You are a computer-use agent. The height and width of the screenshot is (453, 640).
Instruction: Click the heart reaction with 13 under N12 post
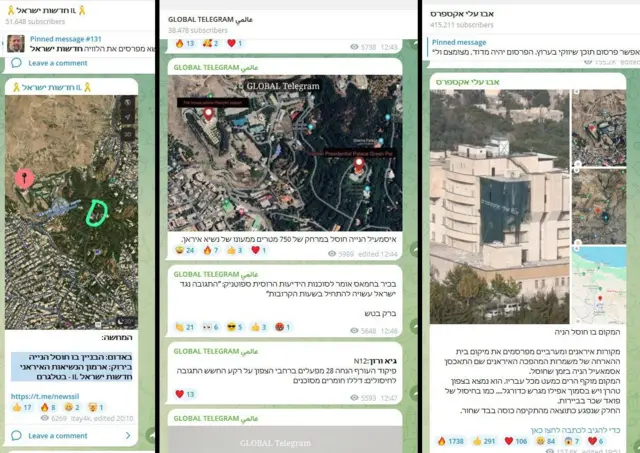(x=186, y=394)
